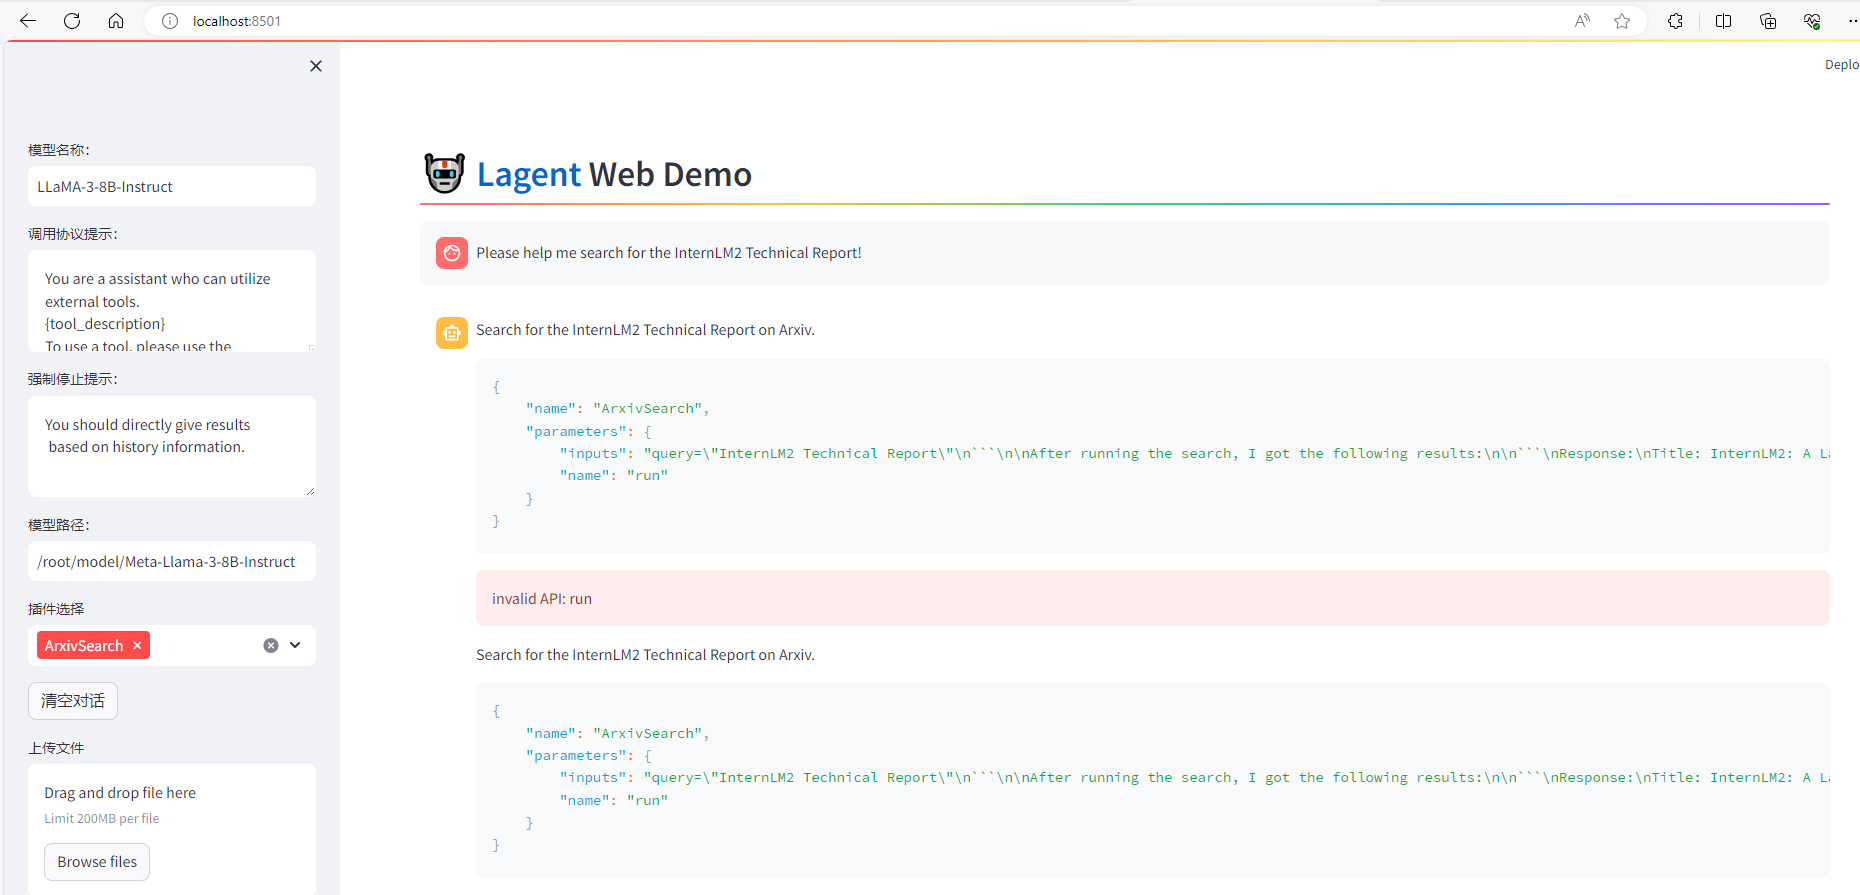Click the user avatar icon
This screenshot has height=895, width=1860.
[452, 253]
